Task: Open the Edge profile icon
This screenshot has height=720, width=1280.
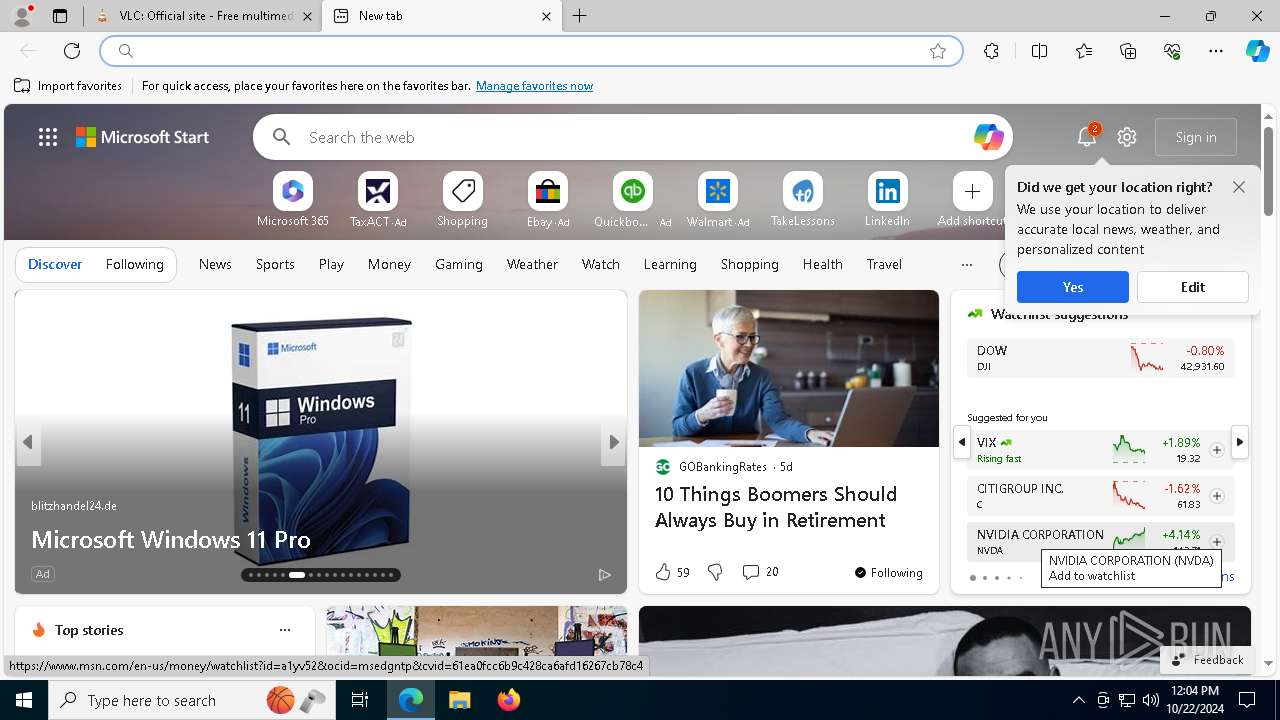Action: point(21,16)
